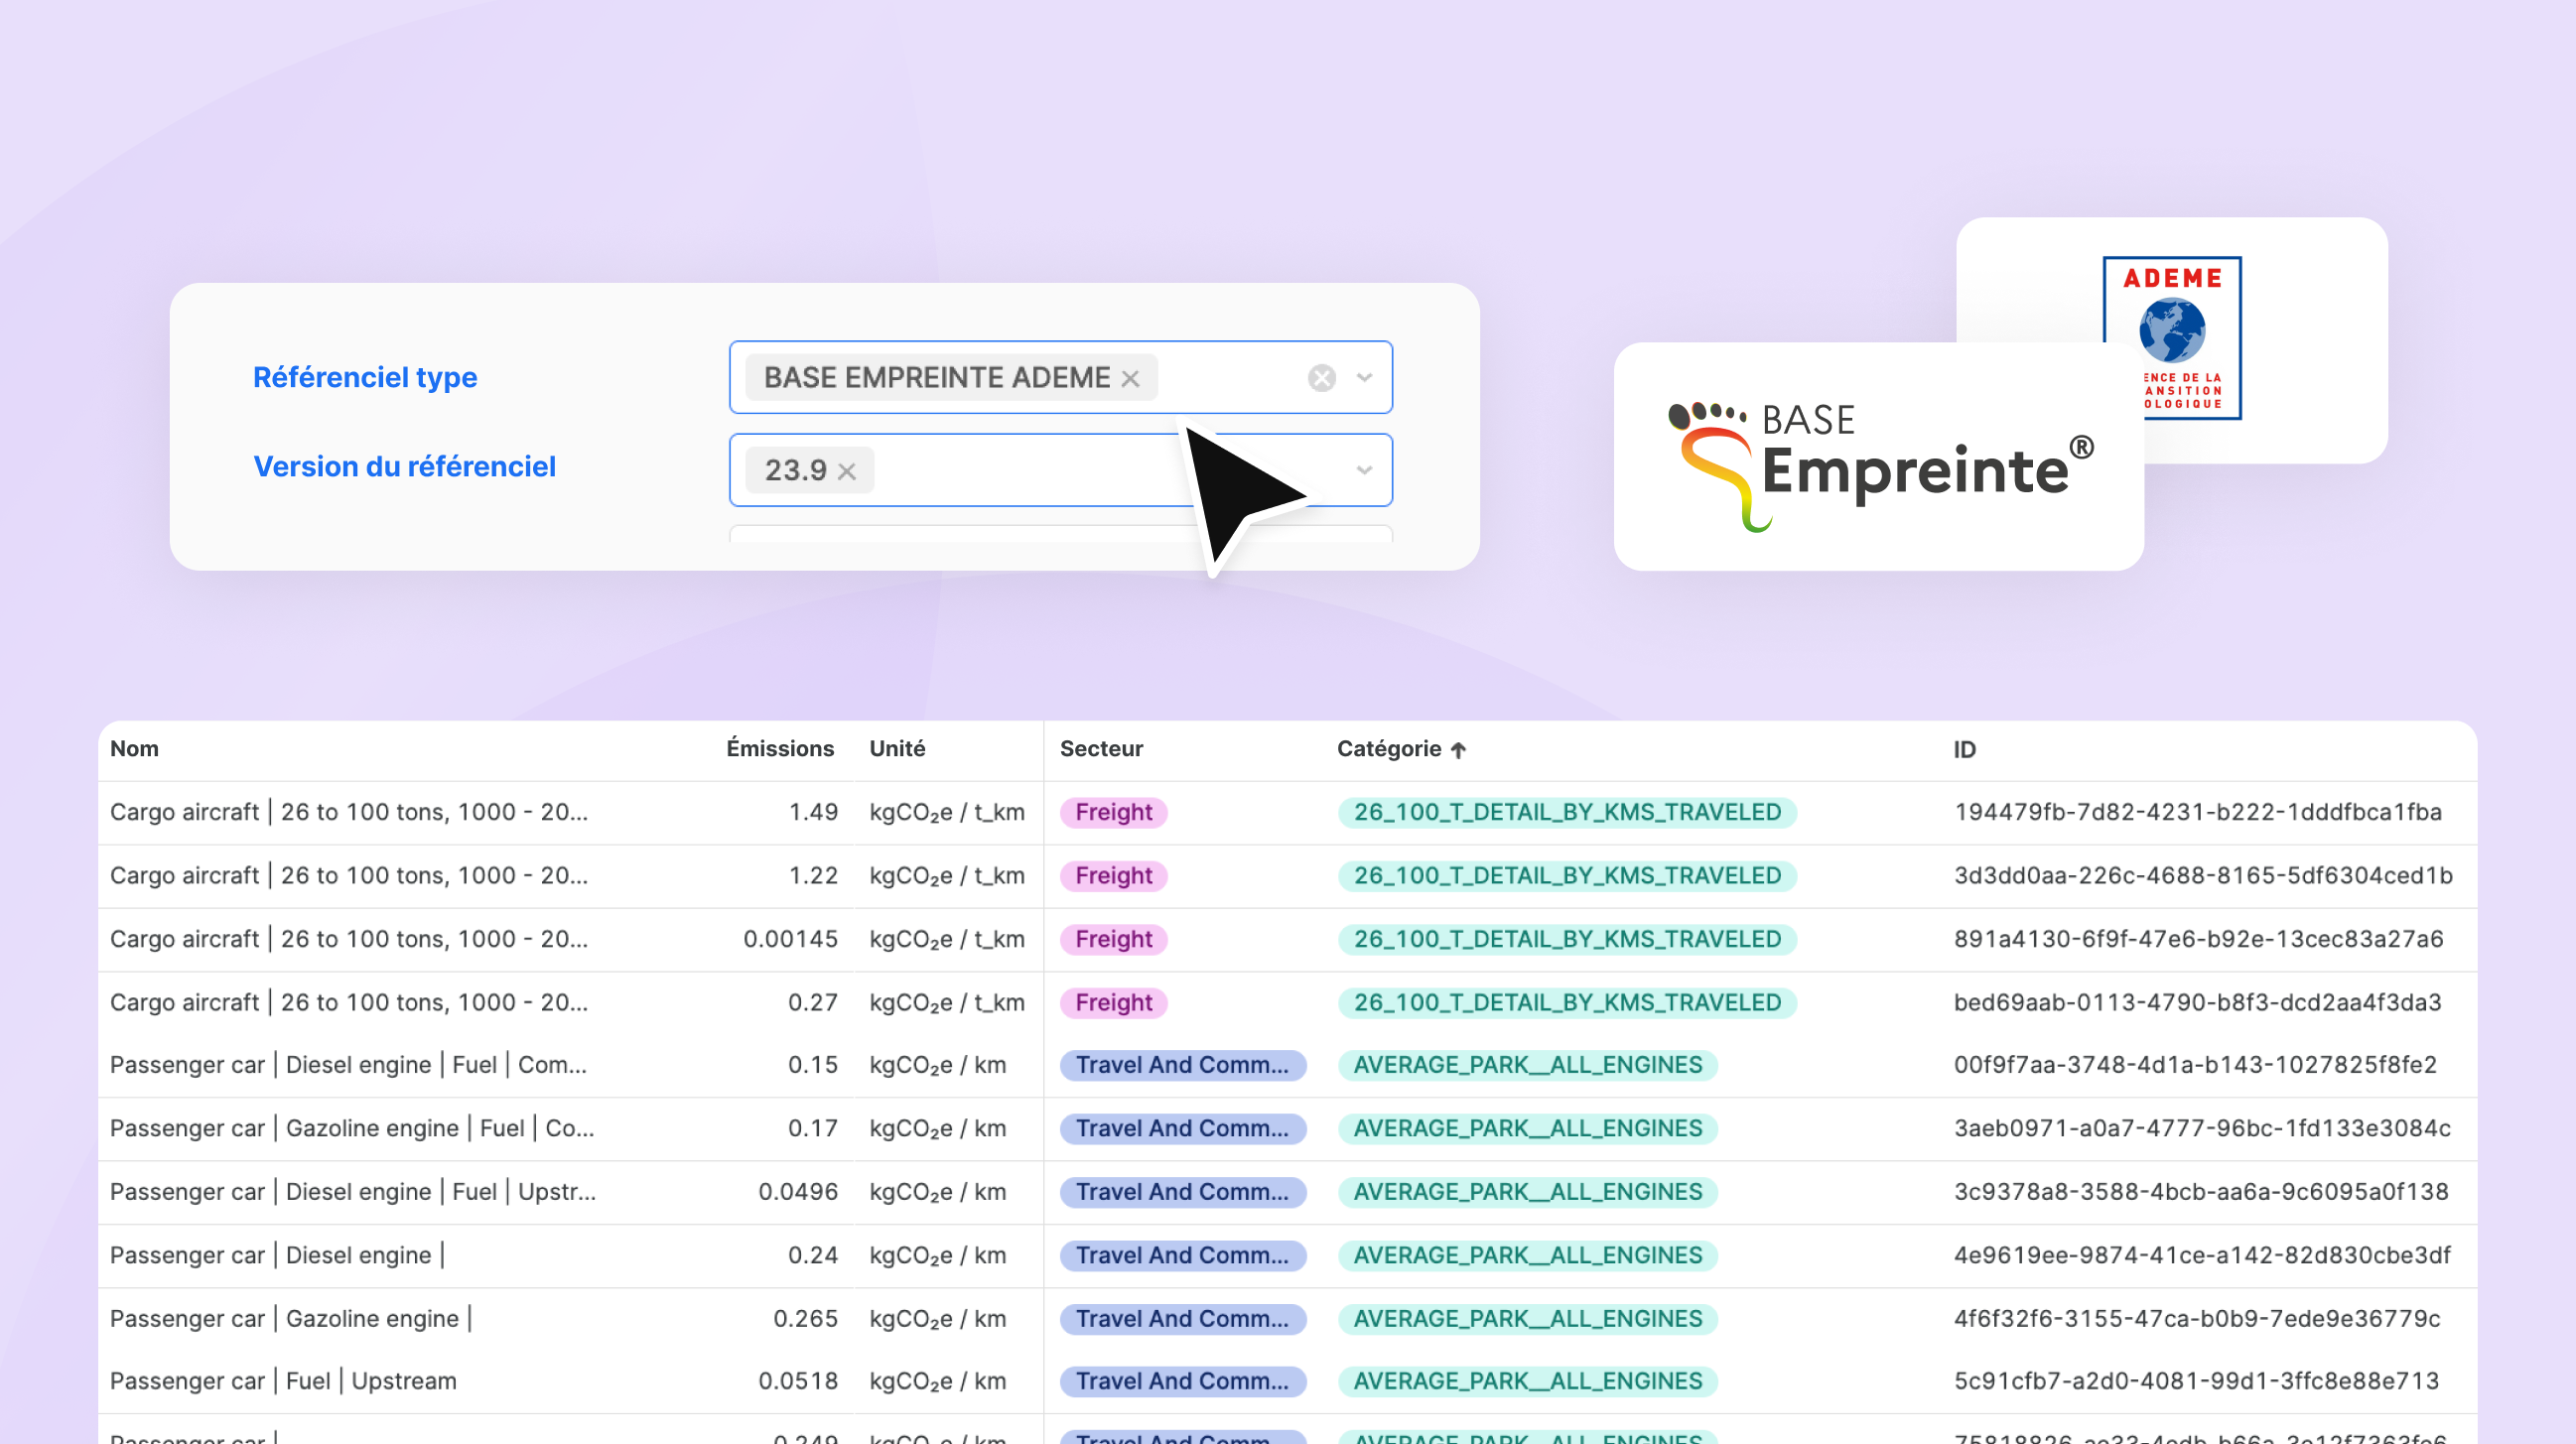
Task: Click inside the Référenciel type field
Action: coord(1061,377)
